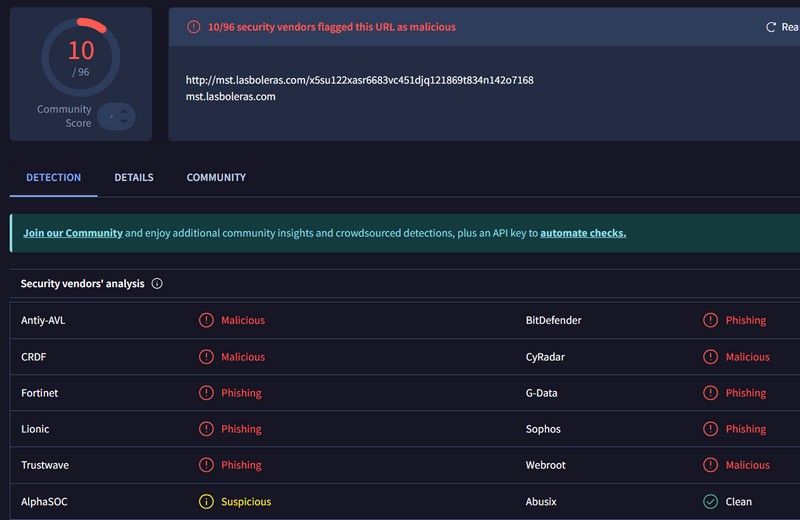The height and width of the screenshot is (520, 800).
Task: Click the Antiy-AVL malicious warning icon
Action: coord(206,321)
